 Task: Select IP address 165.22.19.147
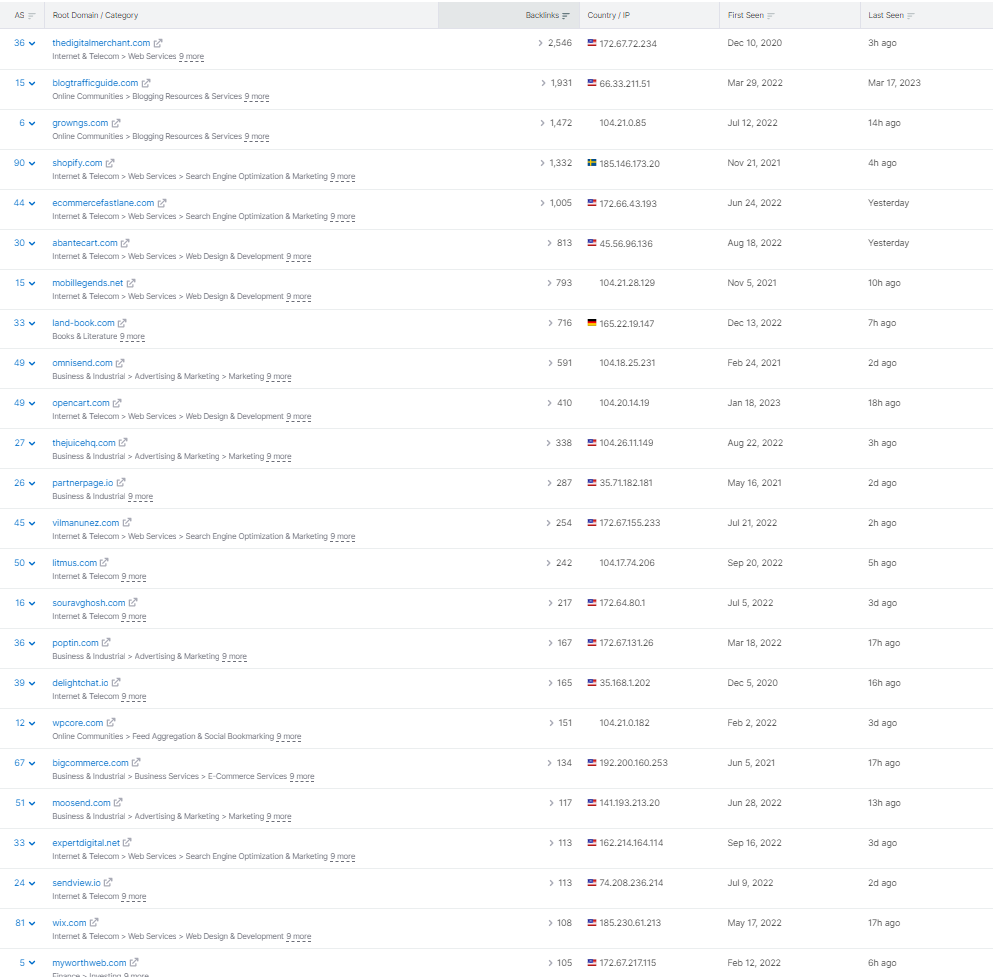[627, 324]
